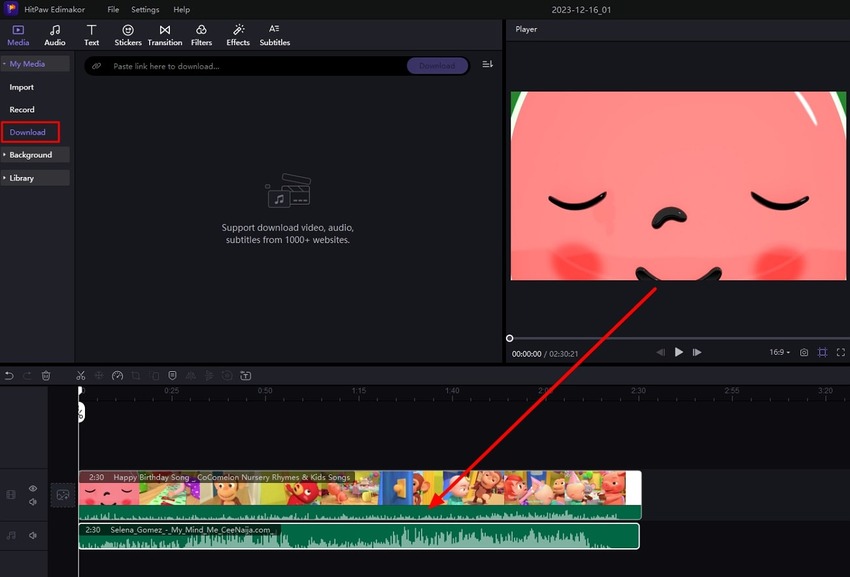Take a snapshot with the camera icon
Image resolution: width=850 pixels, height=577 pixels.
pos(804,352)
